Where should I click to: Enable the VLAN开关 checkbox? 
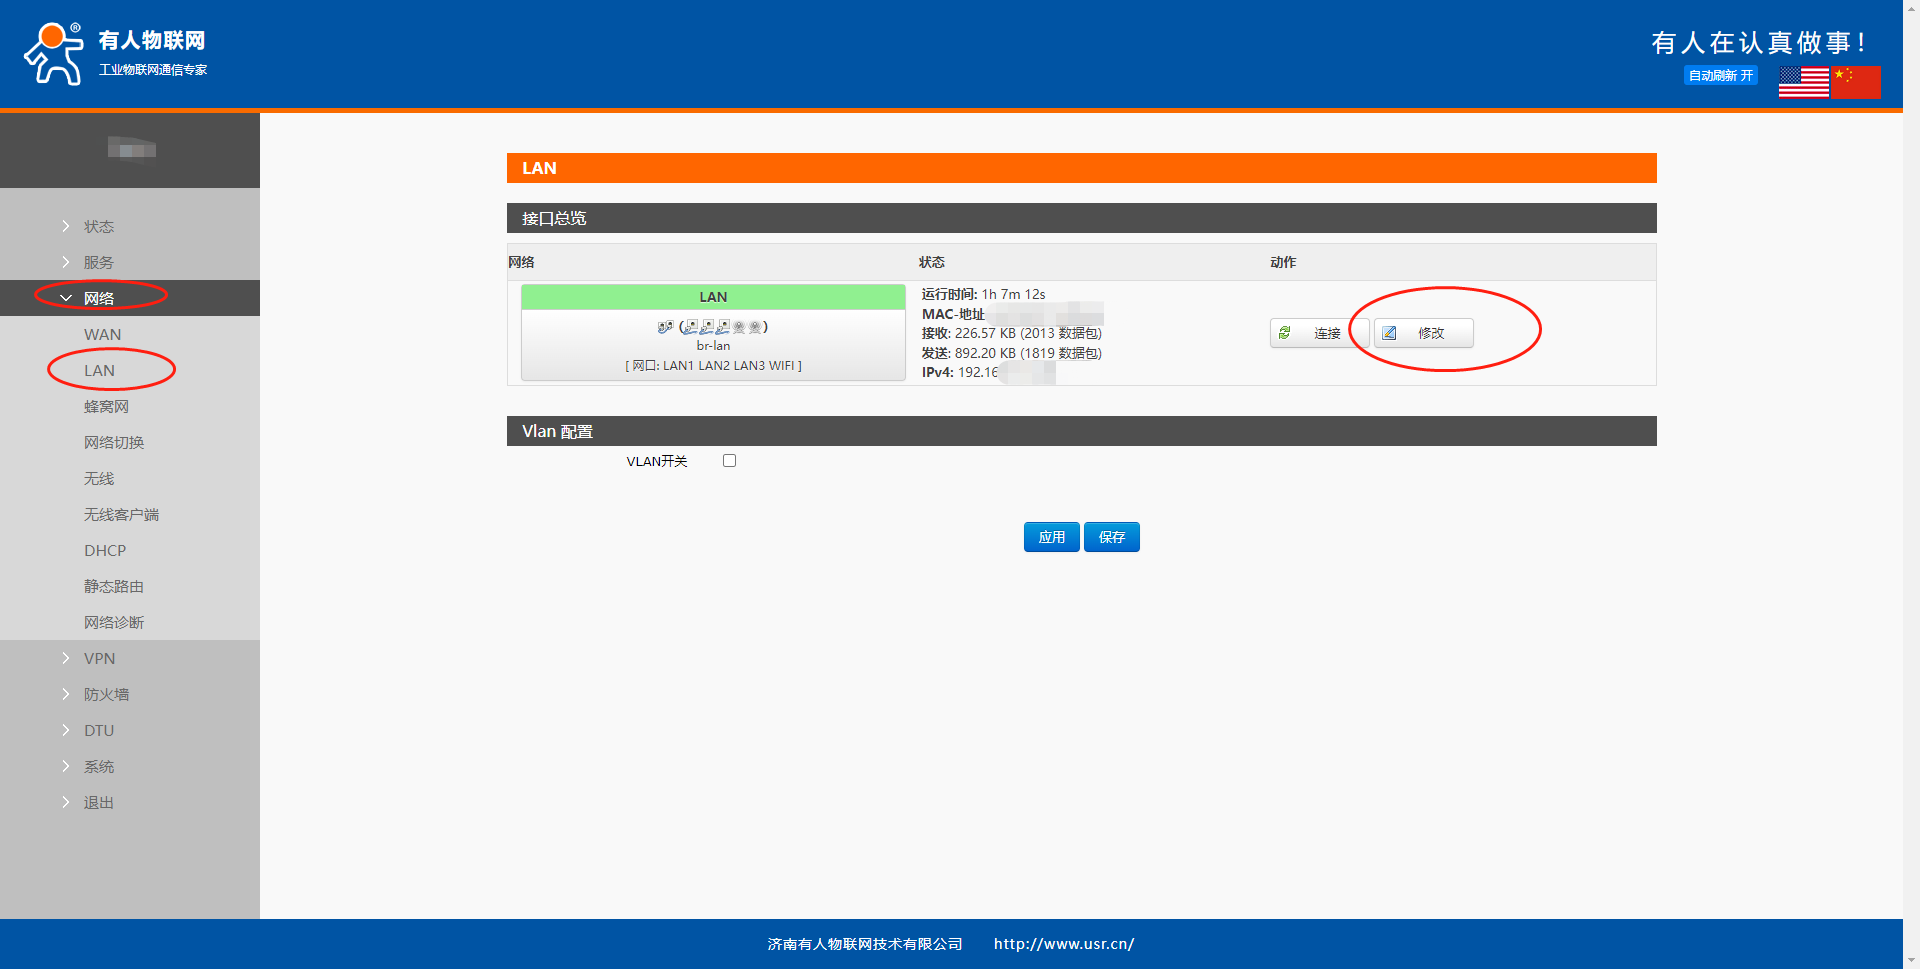pyautogui.click(x=729, y=461)
